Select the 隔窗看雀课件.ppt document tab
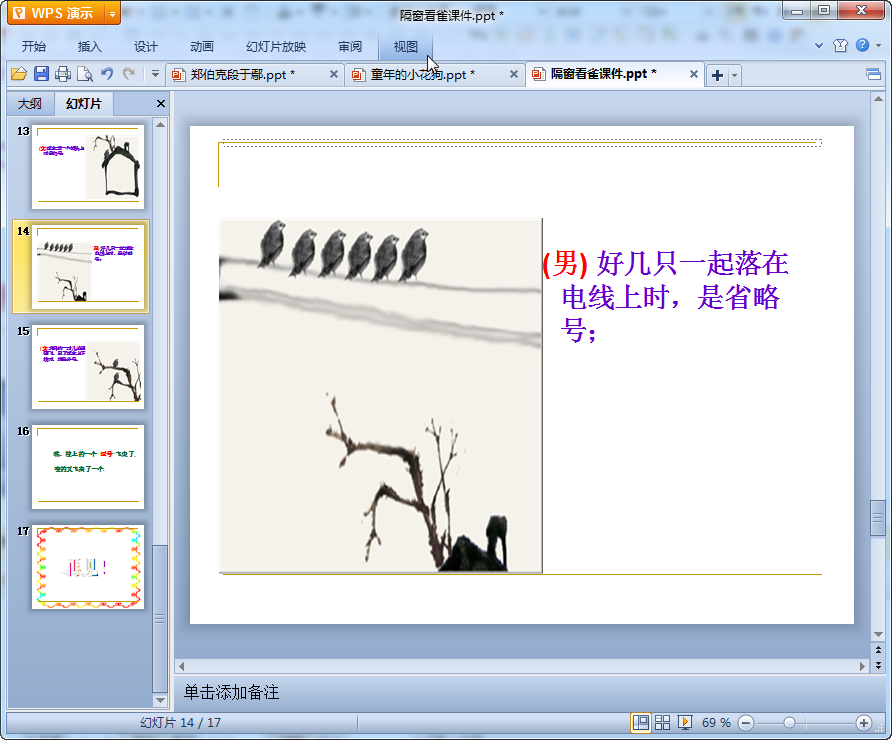892x740 pixels. (603, 74)
